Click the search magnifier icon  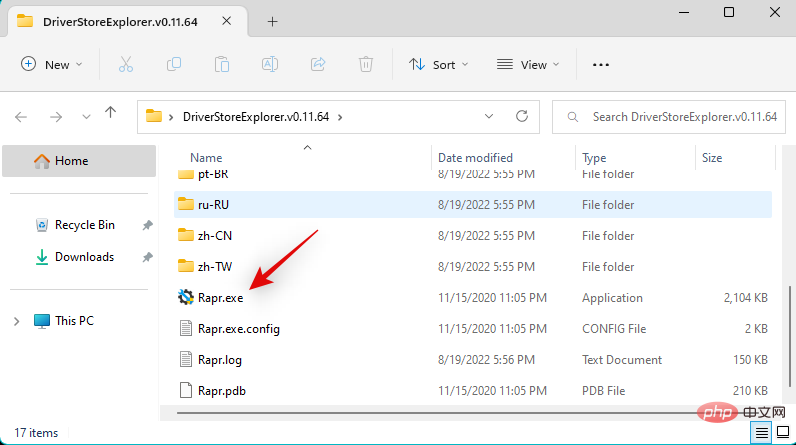(x=573, y=117)
